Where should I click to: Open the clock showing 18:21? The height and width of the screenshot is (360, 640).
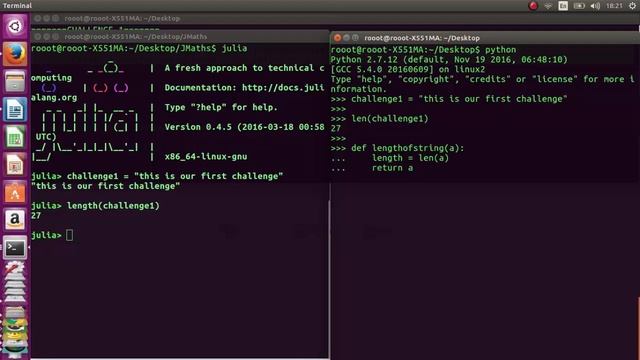(x=614, y=6)
